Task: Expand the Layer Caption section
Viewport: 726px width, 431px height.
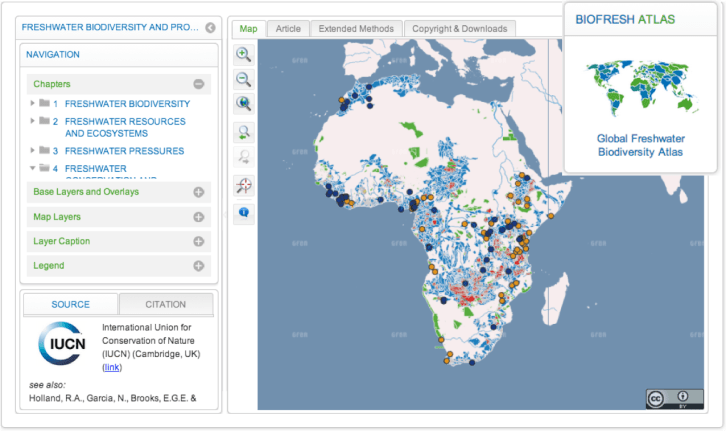Action: (199, 241)
